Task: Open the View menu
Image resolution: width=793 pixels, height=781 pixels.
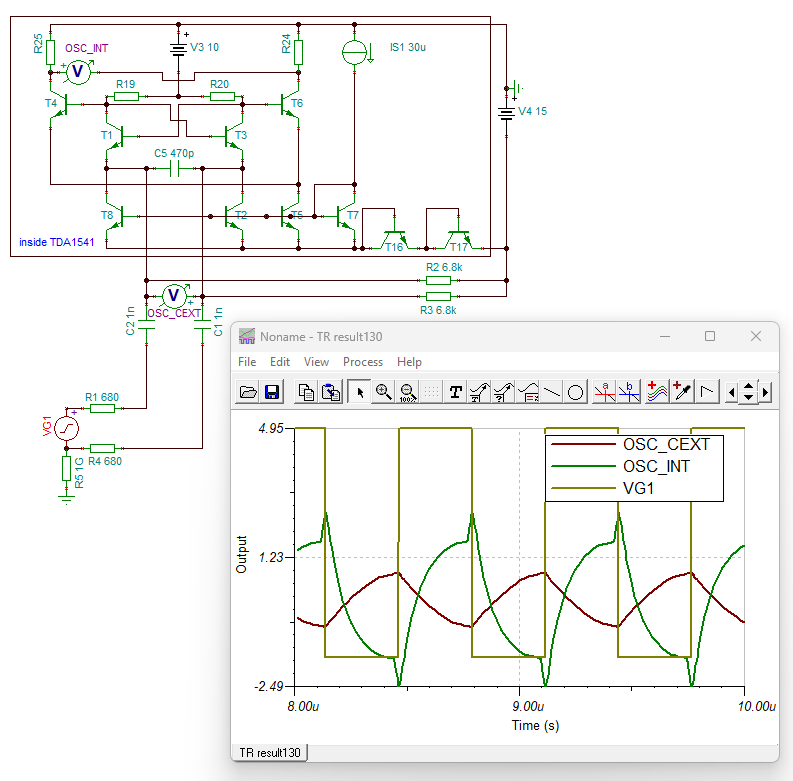Action: [316, 362]
